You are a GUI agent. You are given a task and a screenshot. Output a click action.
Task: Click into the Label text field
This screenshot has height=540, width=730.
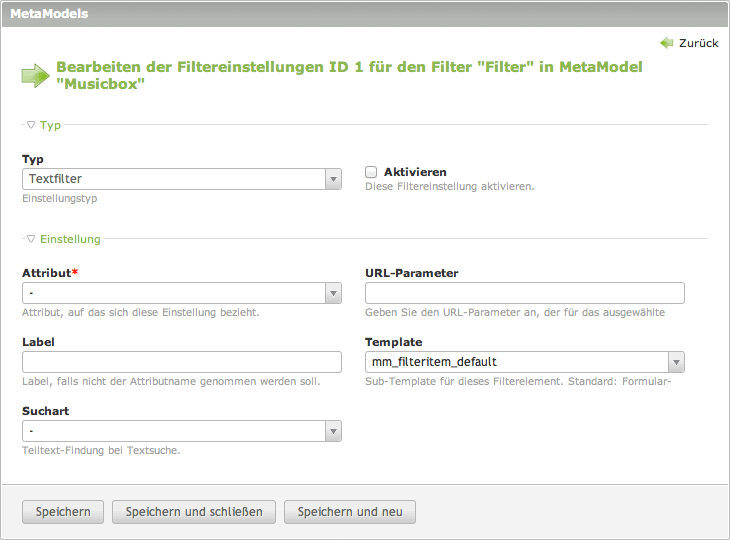(182, 362)
